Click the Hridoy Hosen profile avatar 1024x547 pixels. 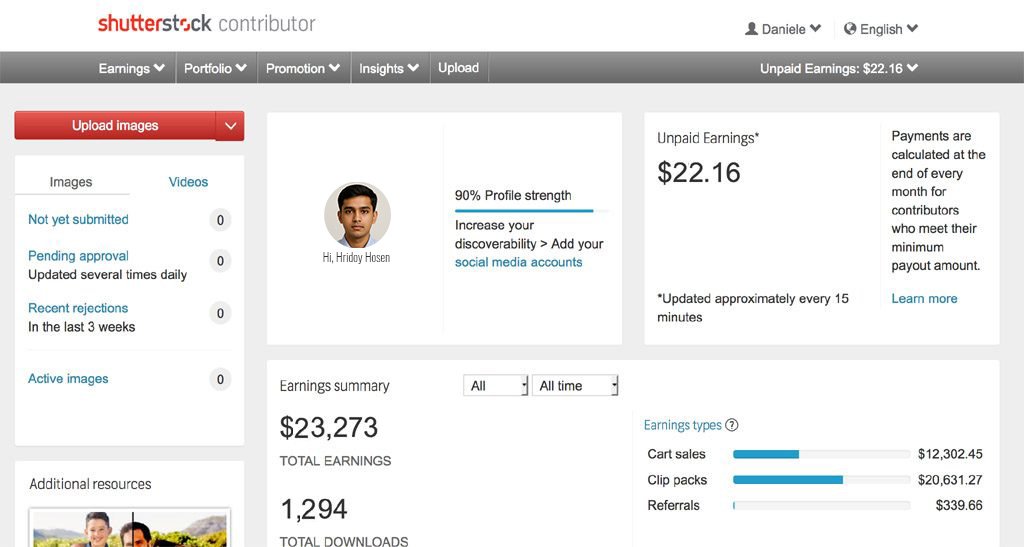pos(357,215)
